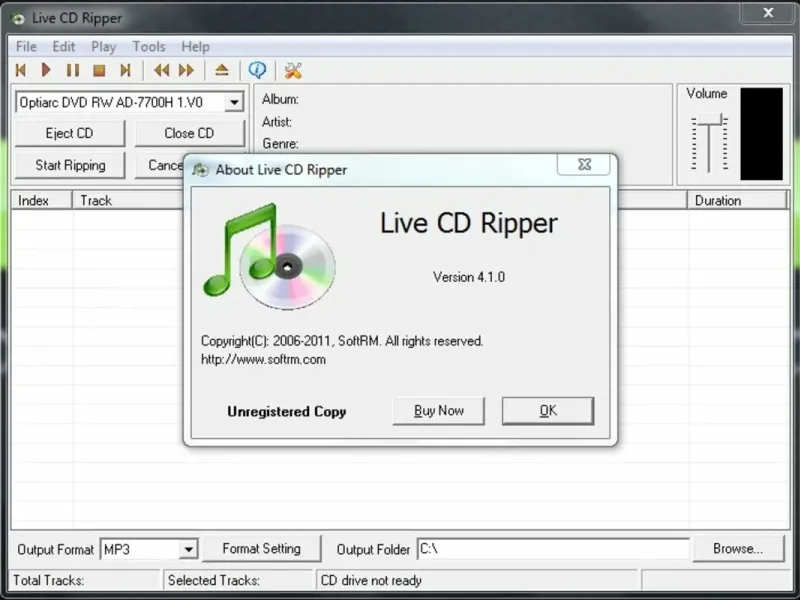Open the File menu
This screenshot has width=800, height=600.
tap(26, 46)
